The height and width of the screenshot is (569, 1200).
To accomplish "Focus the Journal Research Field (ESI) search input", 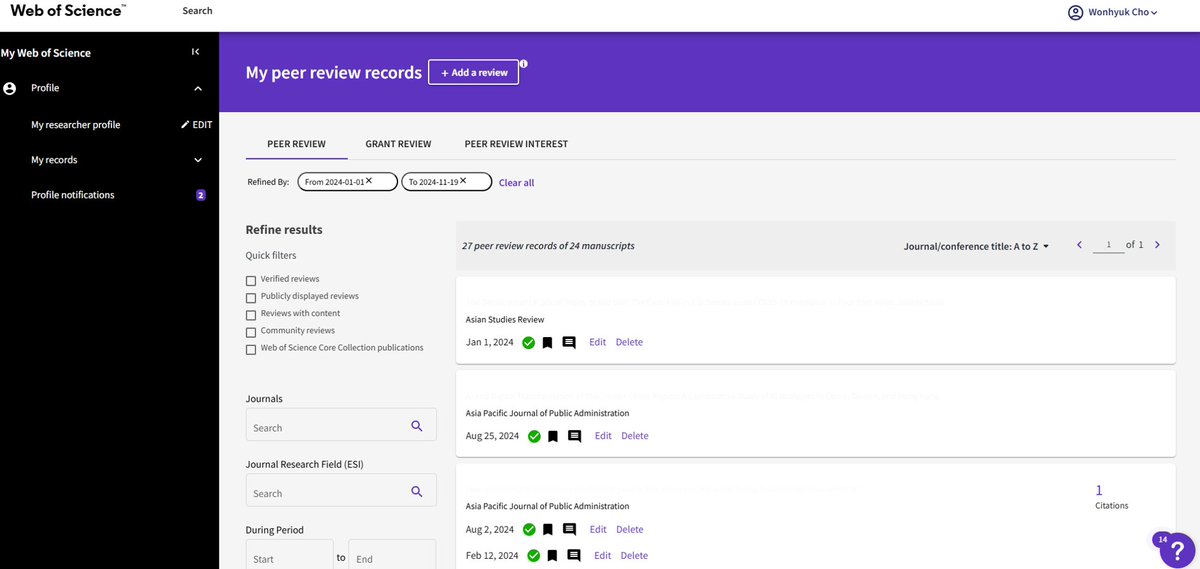I will click(341, 490).
